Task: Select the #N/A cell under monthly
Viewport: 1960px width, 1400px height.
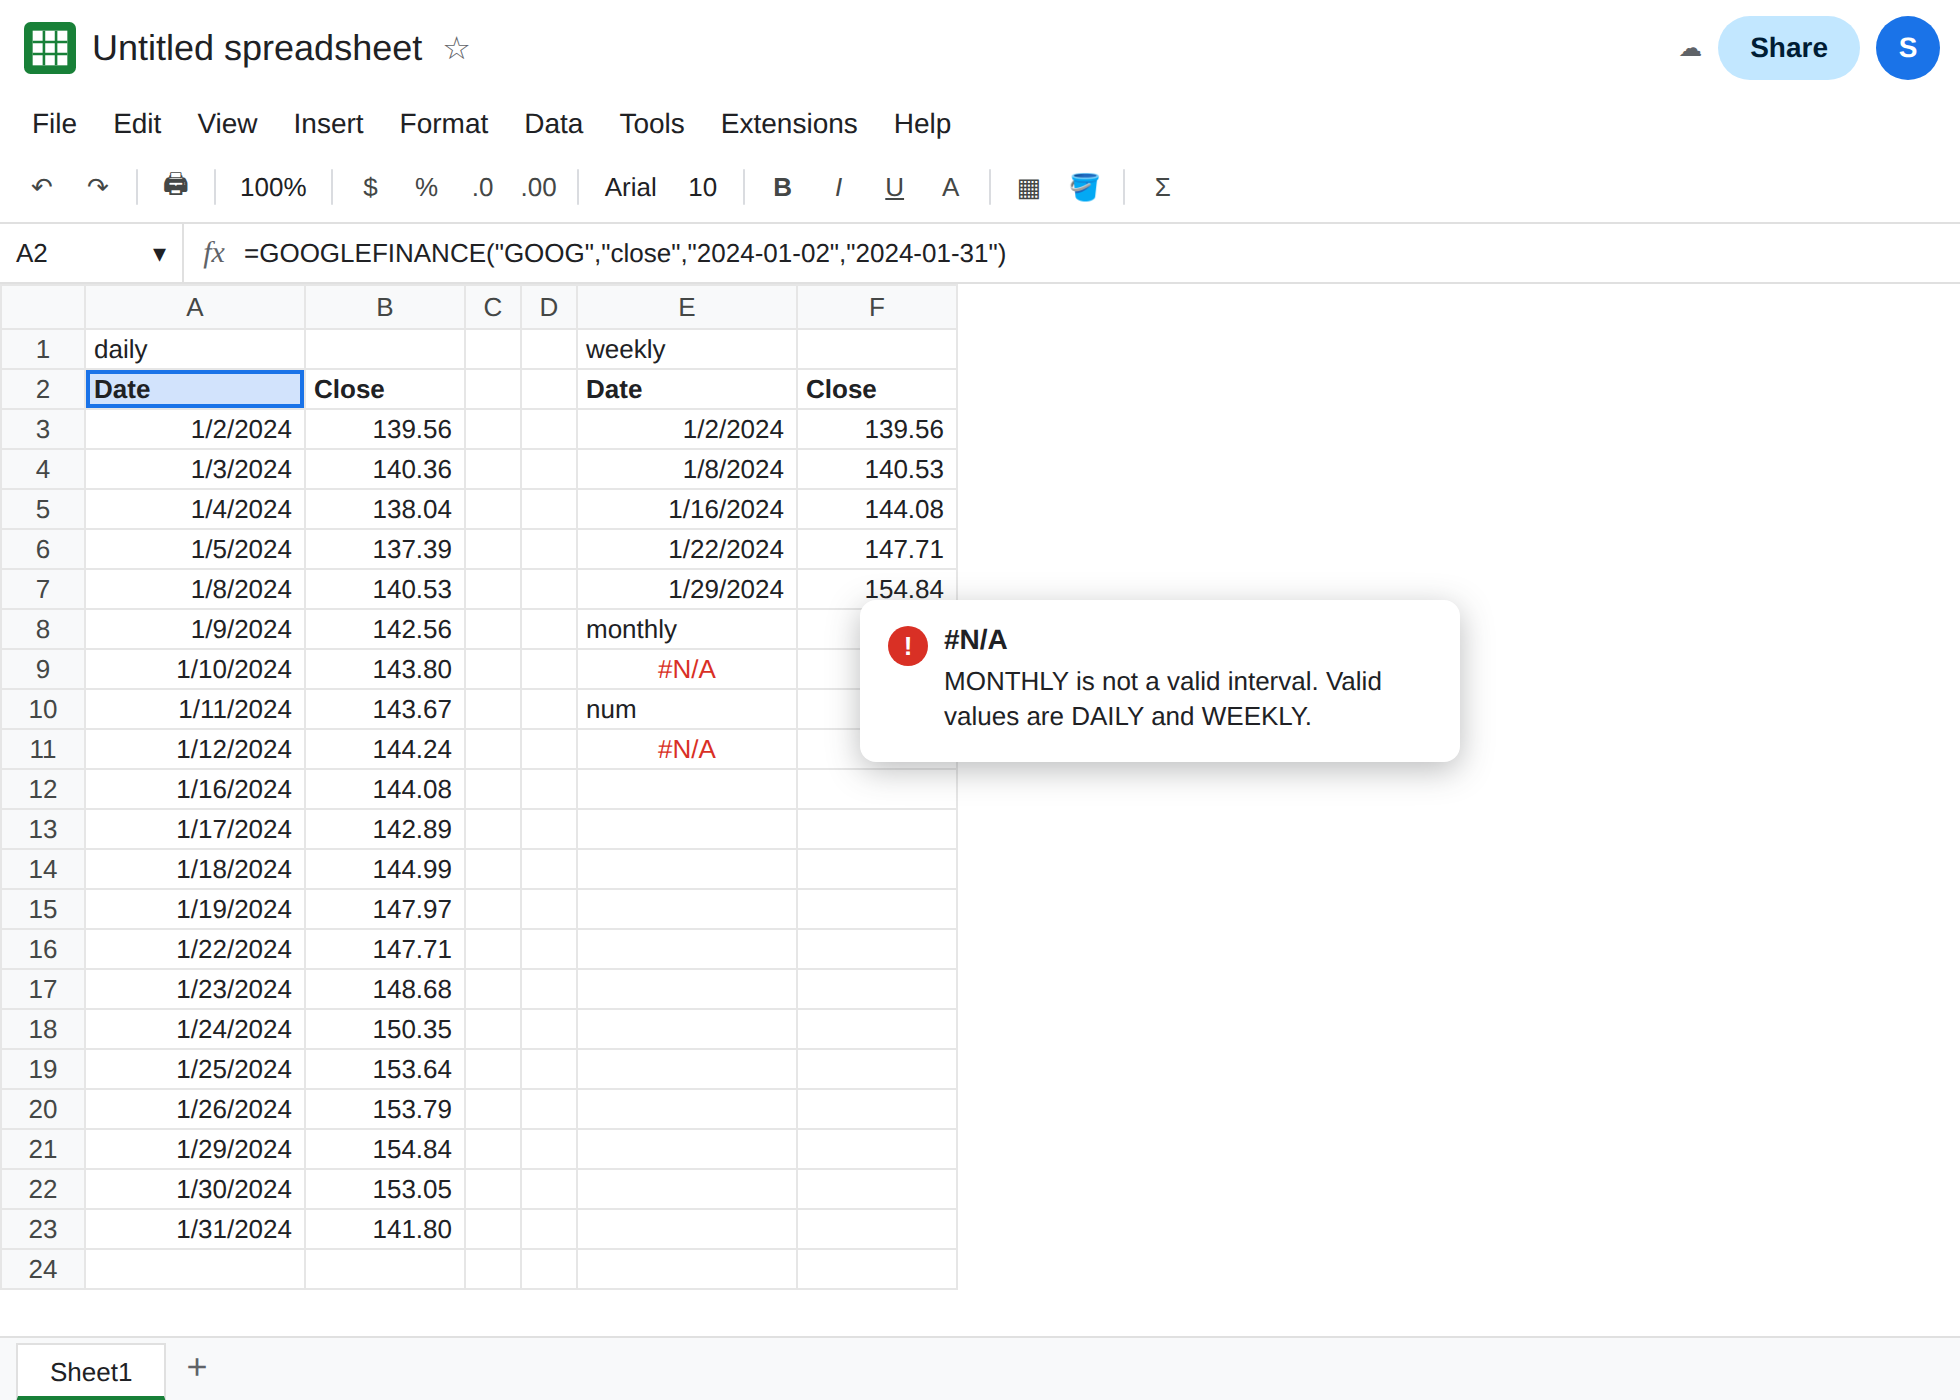Action: pos(687,669)
